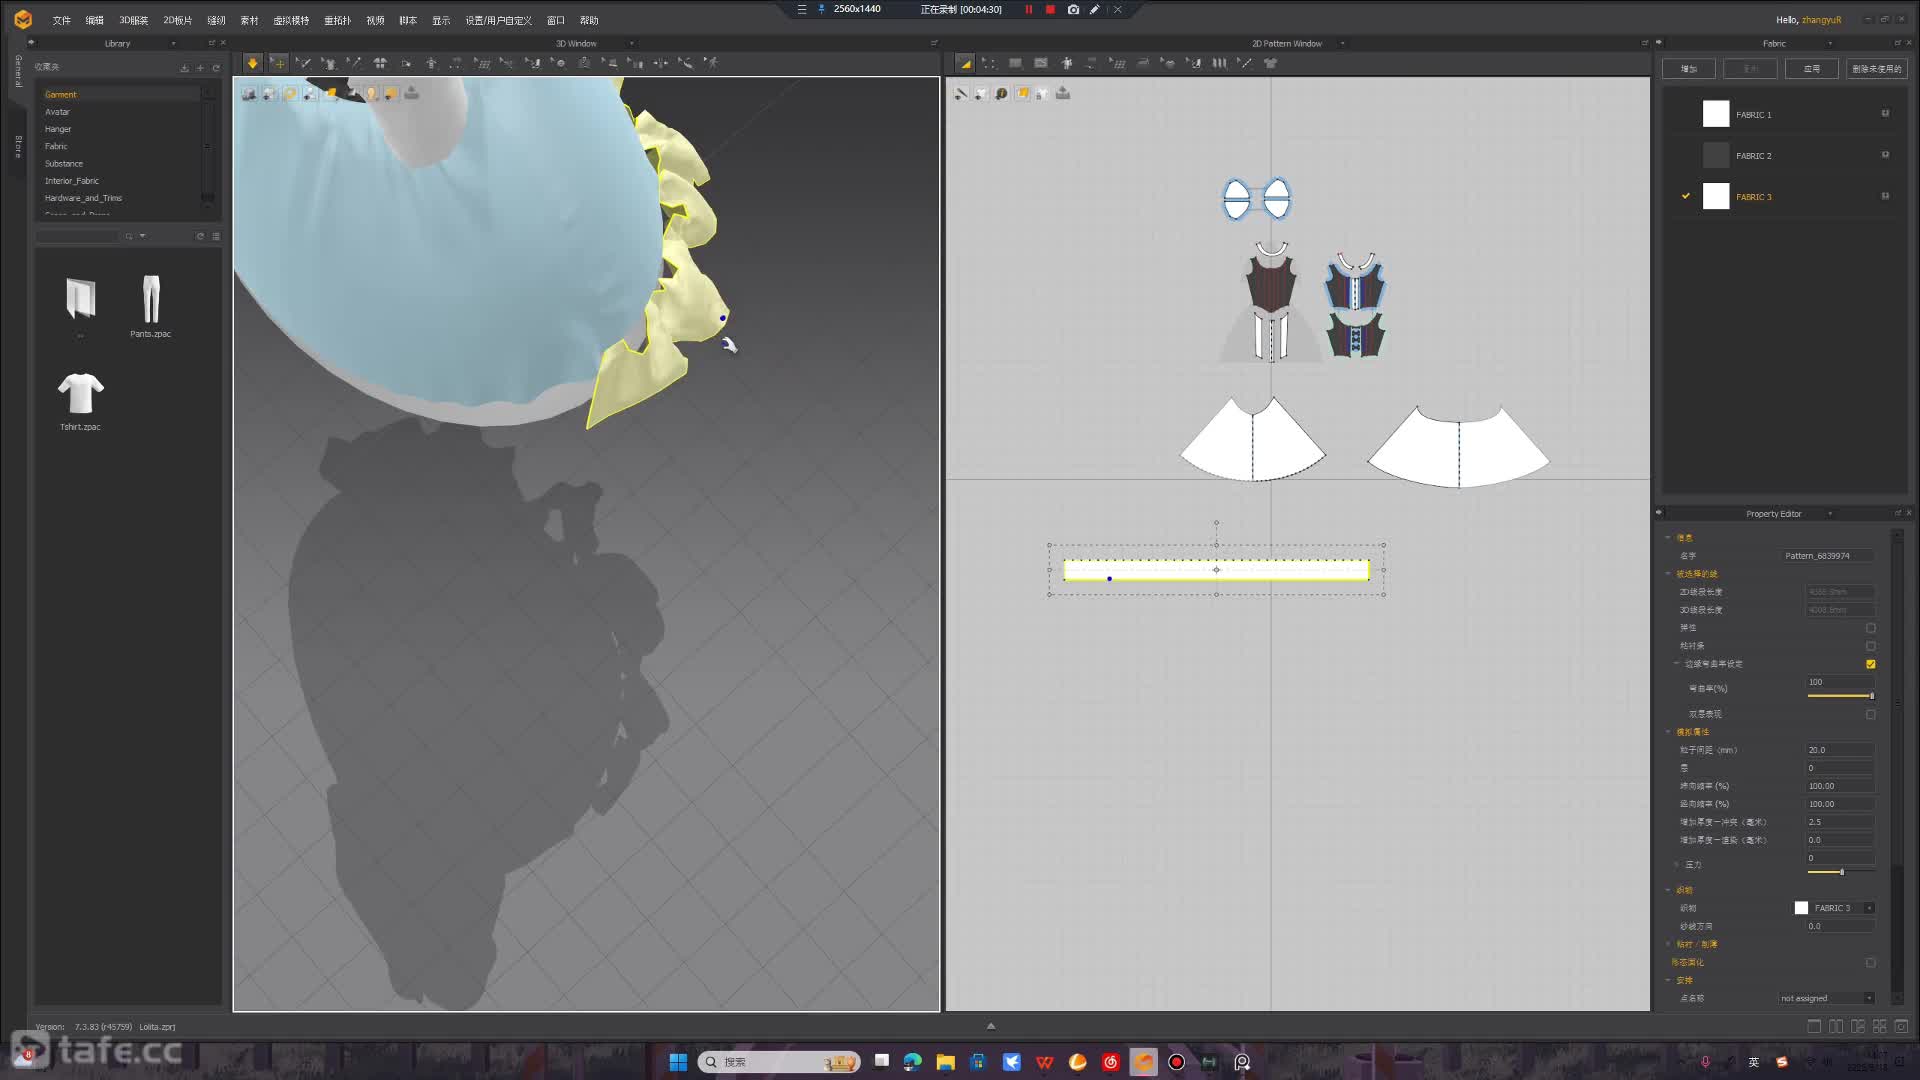Disable the 边缘弯曲率设定 checkbox
Viewport: 1920px width, 1080px height.
click(1871, 664)
